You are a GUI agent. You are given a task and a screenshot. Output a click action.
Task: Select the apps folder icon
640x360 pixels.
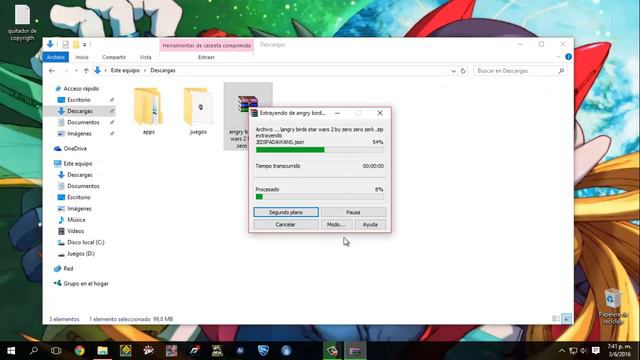coord(148,107)
